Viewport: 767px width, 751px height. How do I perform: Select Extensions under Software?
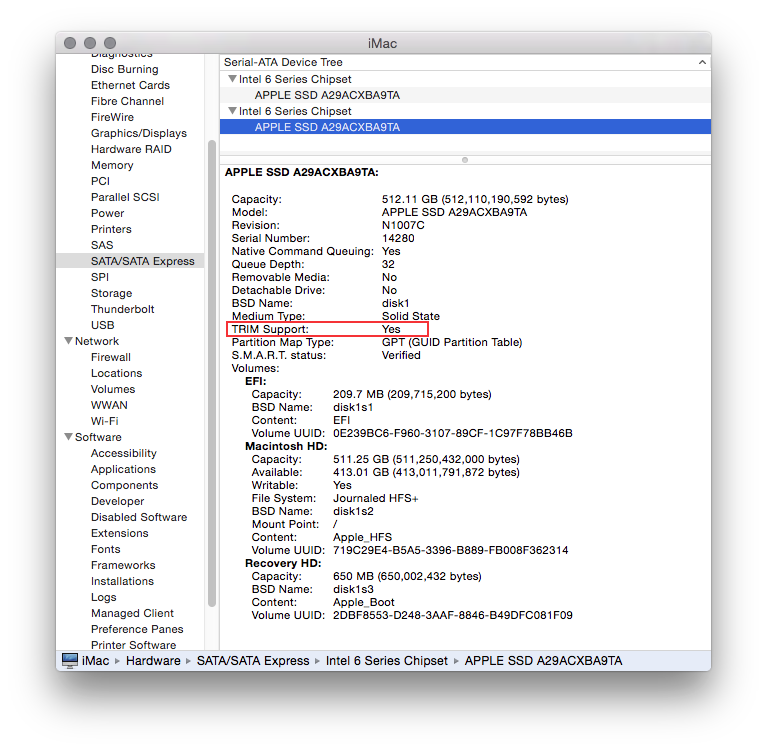(119, 533)
